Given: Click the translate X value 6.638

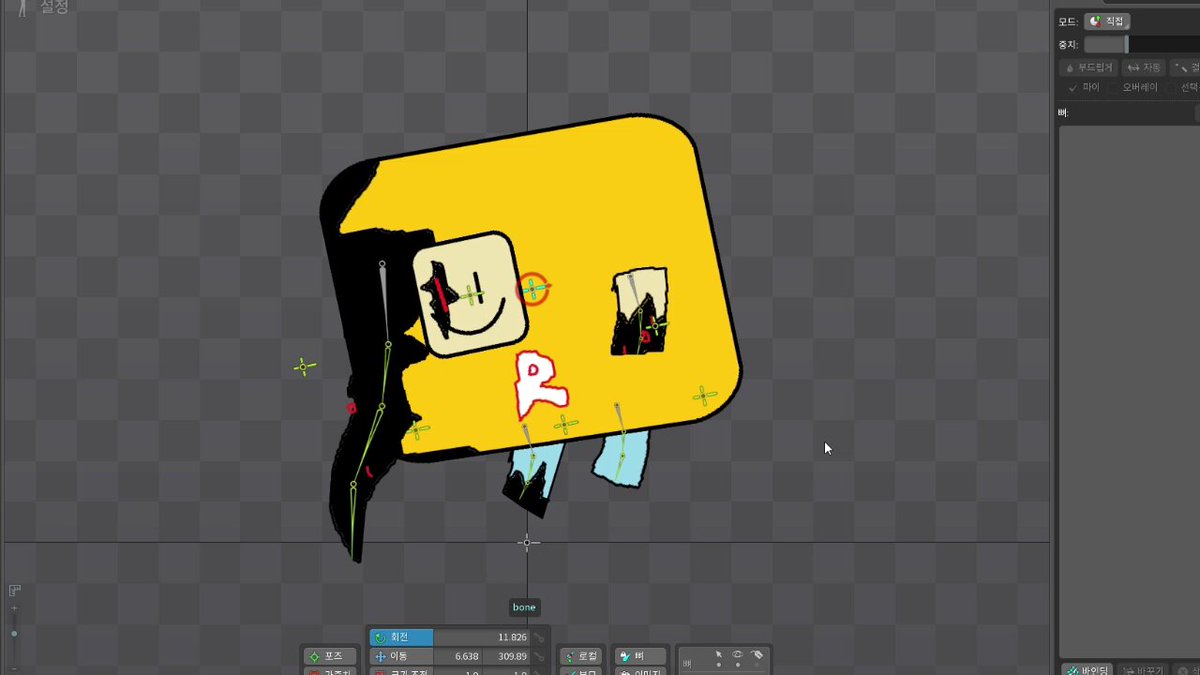Looking at the screenshot, I should 457,656.
